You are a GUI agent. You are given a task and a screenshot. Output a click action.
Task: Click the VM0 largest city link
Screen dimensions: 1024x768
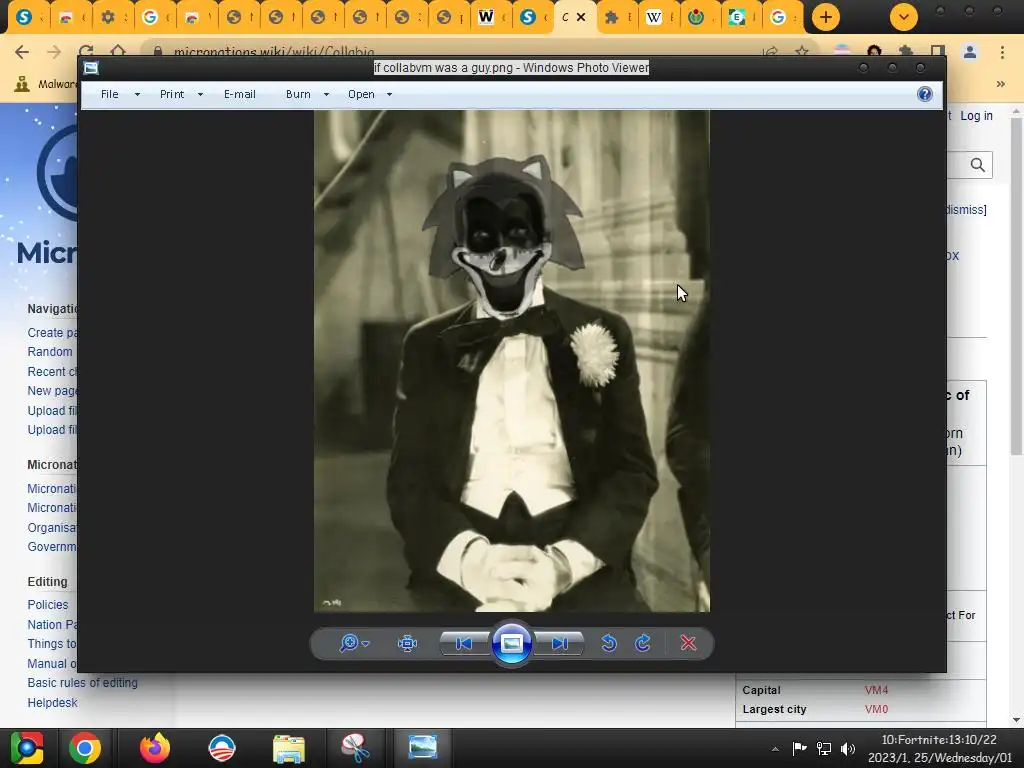click(x=876, y=709)
